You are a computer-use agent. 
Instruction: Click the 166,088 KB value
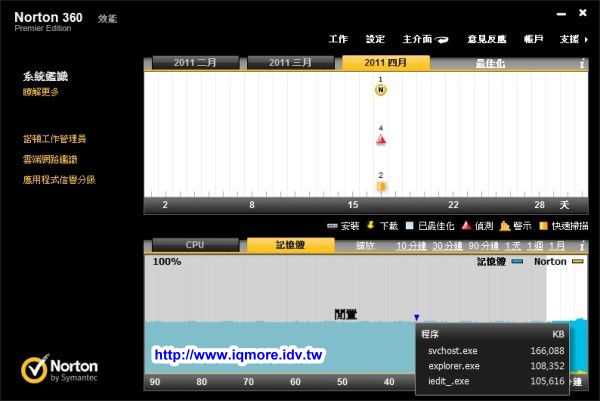point(547,351)
